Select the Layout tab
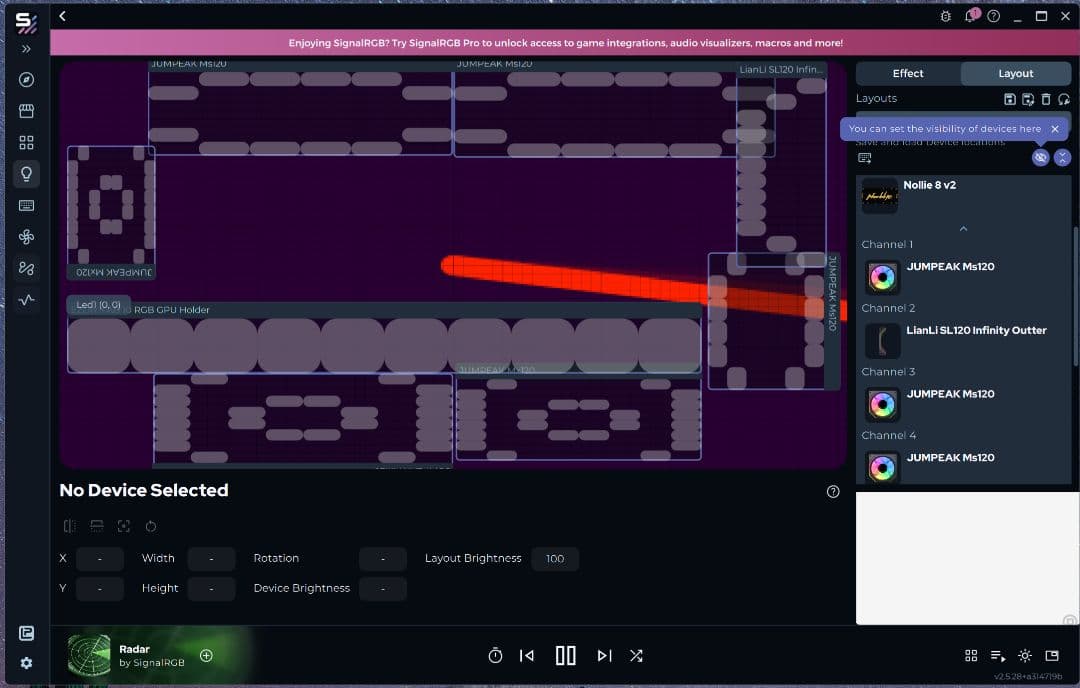 1015,74
